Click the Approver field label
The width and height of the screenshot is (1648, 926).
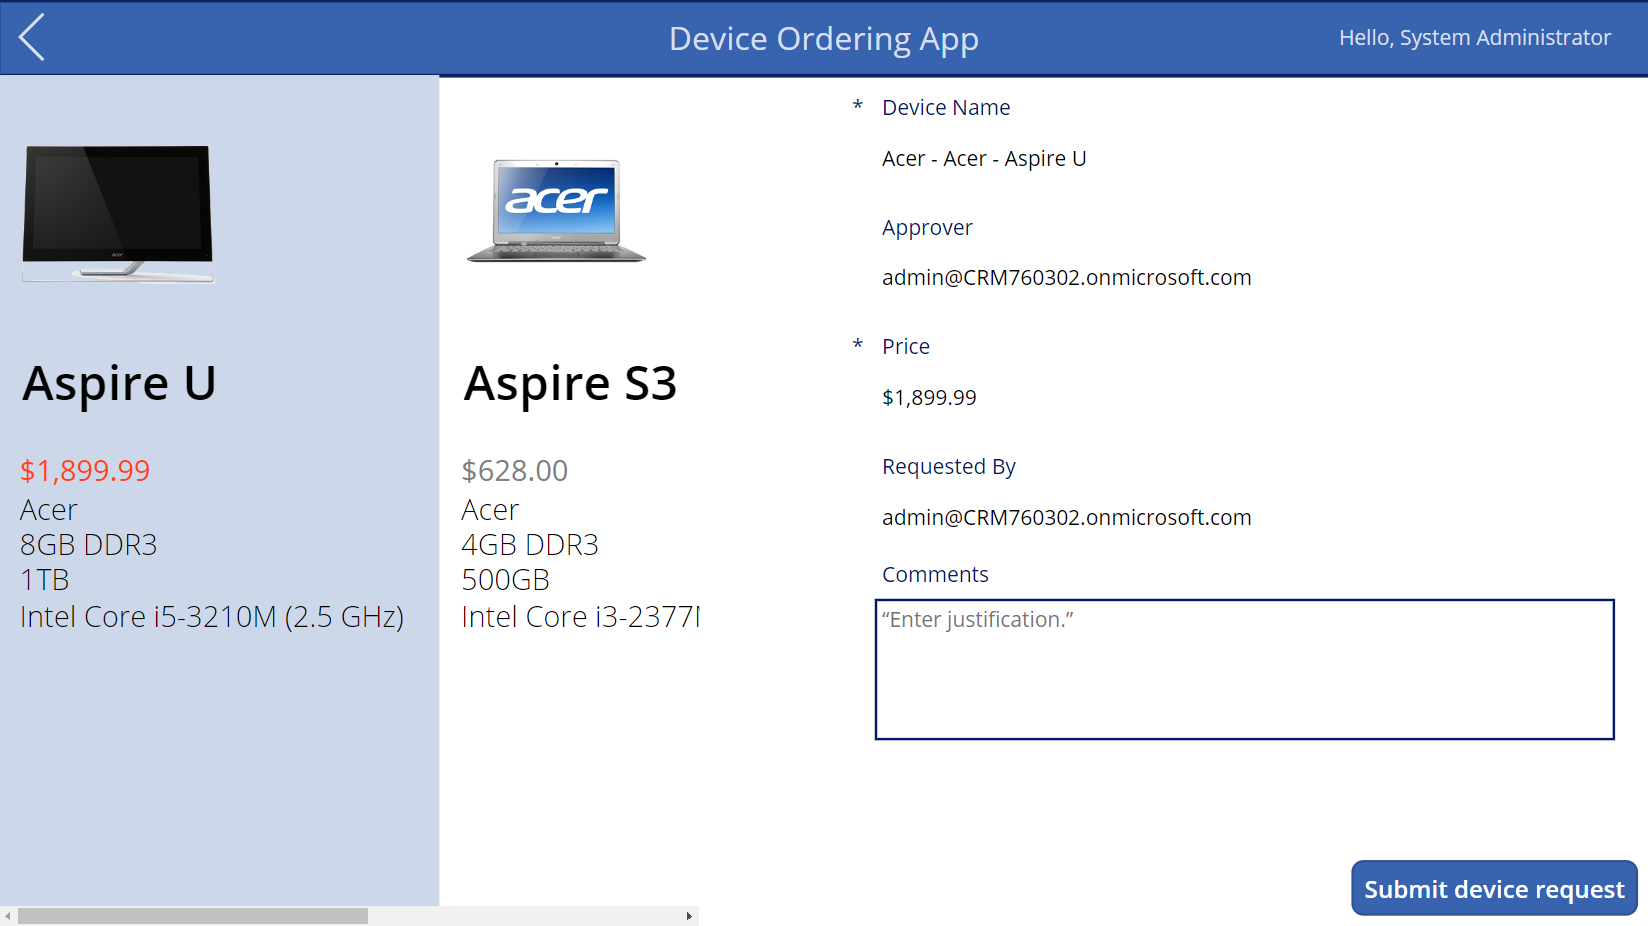tap(927, 228)
